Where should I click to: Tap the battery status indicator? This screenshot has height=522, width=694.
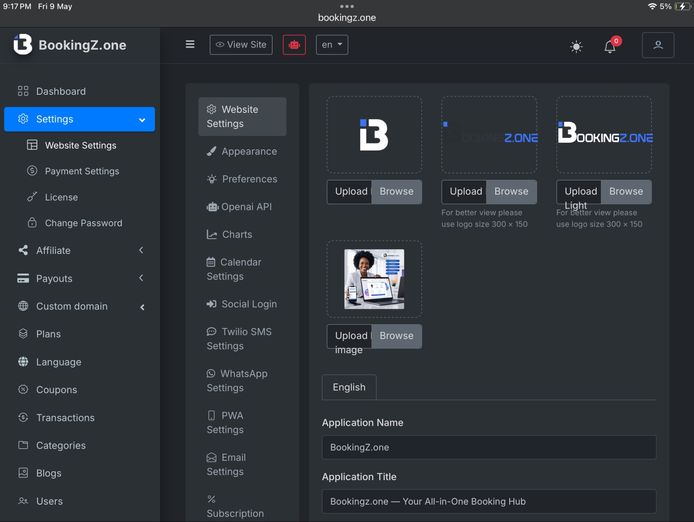pos(682,6)
